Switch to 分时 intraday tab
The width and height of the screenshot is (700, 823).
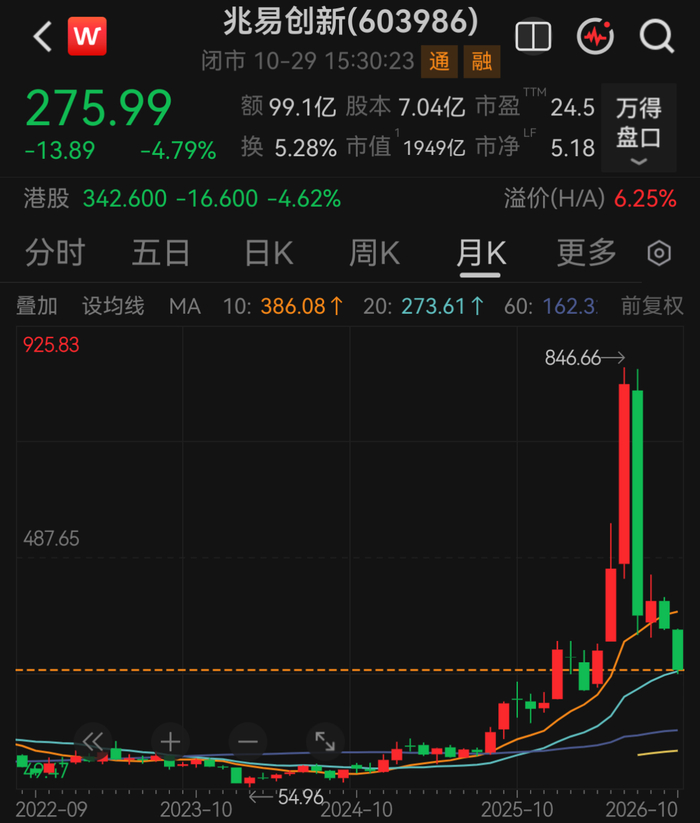[55, 253]
